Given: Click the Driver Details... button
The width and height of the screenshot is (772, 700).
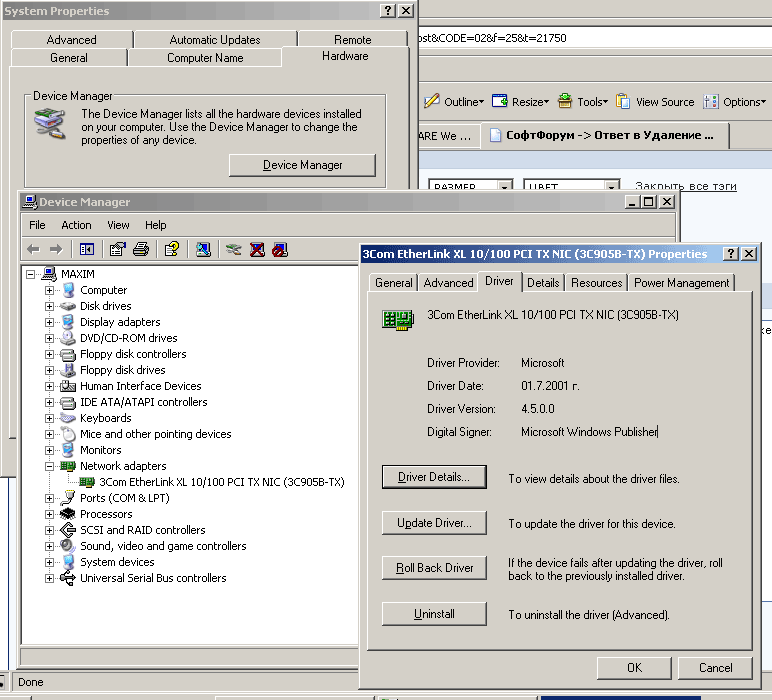Looking at the screenshot, I should pyautogui.click(x=434, y=477).
